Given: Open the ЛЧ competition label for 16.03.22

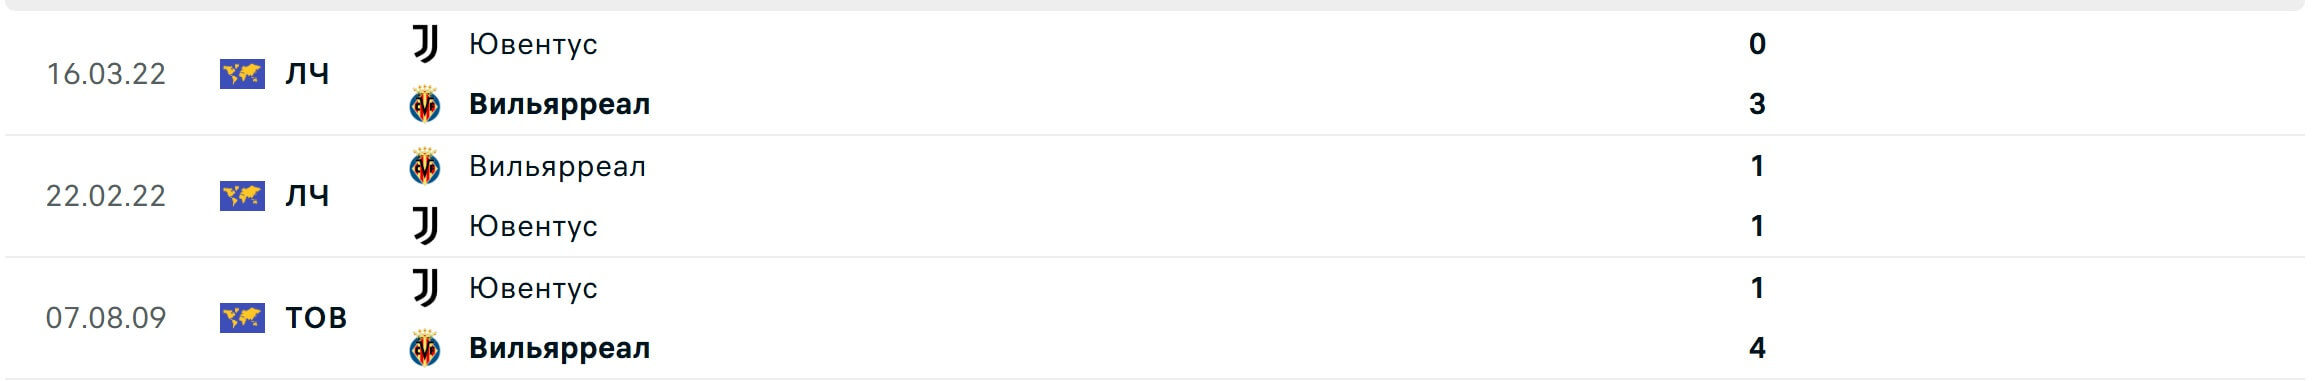Looking at the screenshot, I should [x=307, y=74].
